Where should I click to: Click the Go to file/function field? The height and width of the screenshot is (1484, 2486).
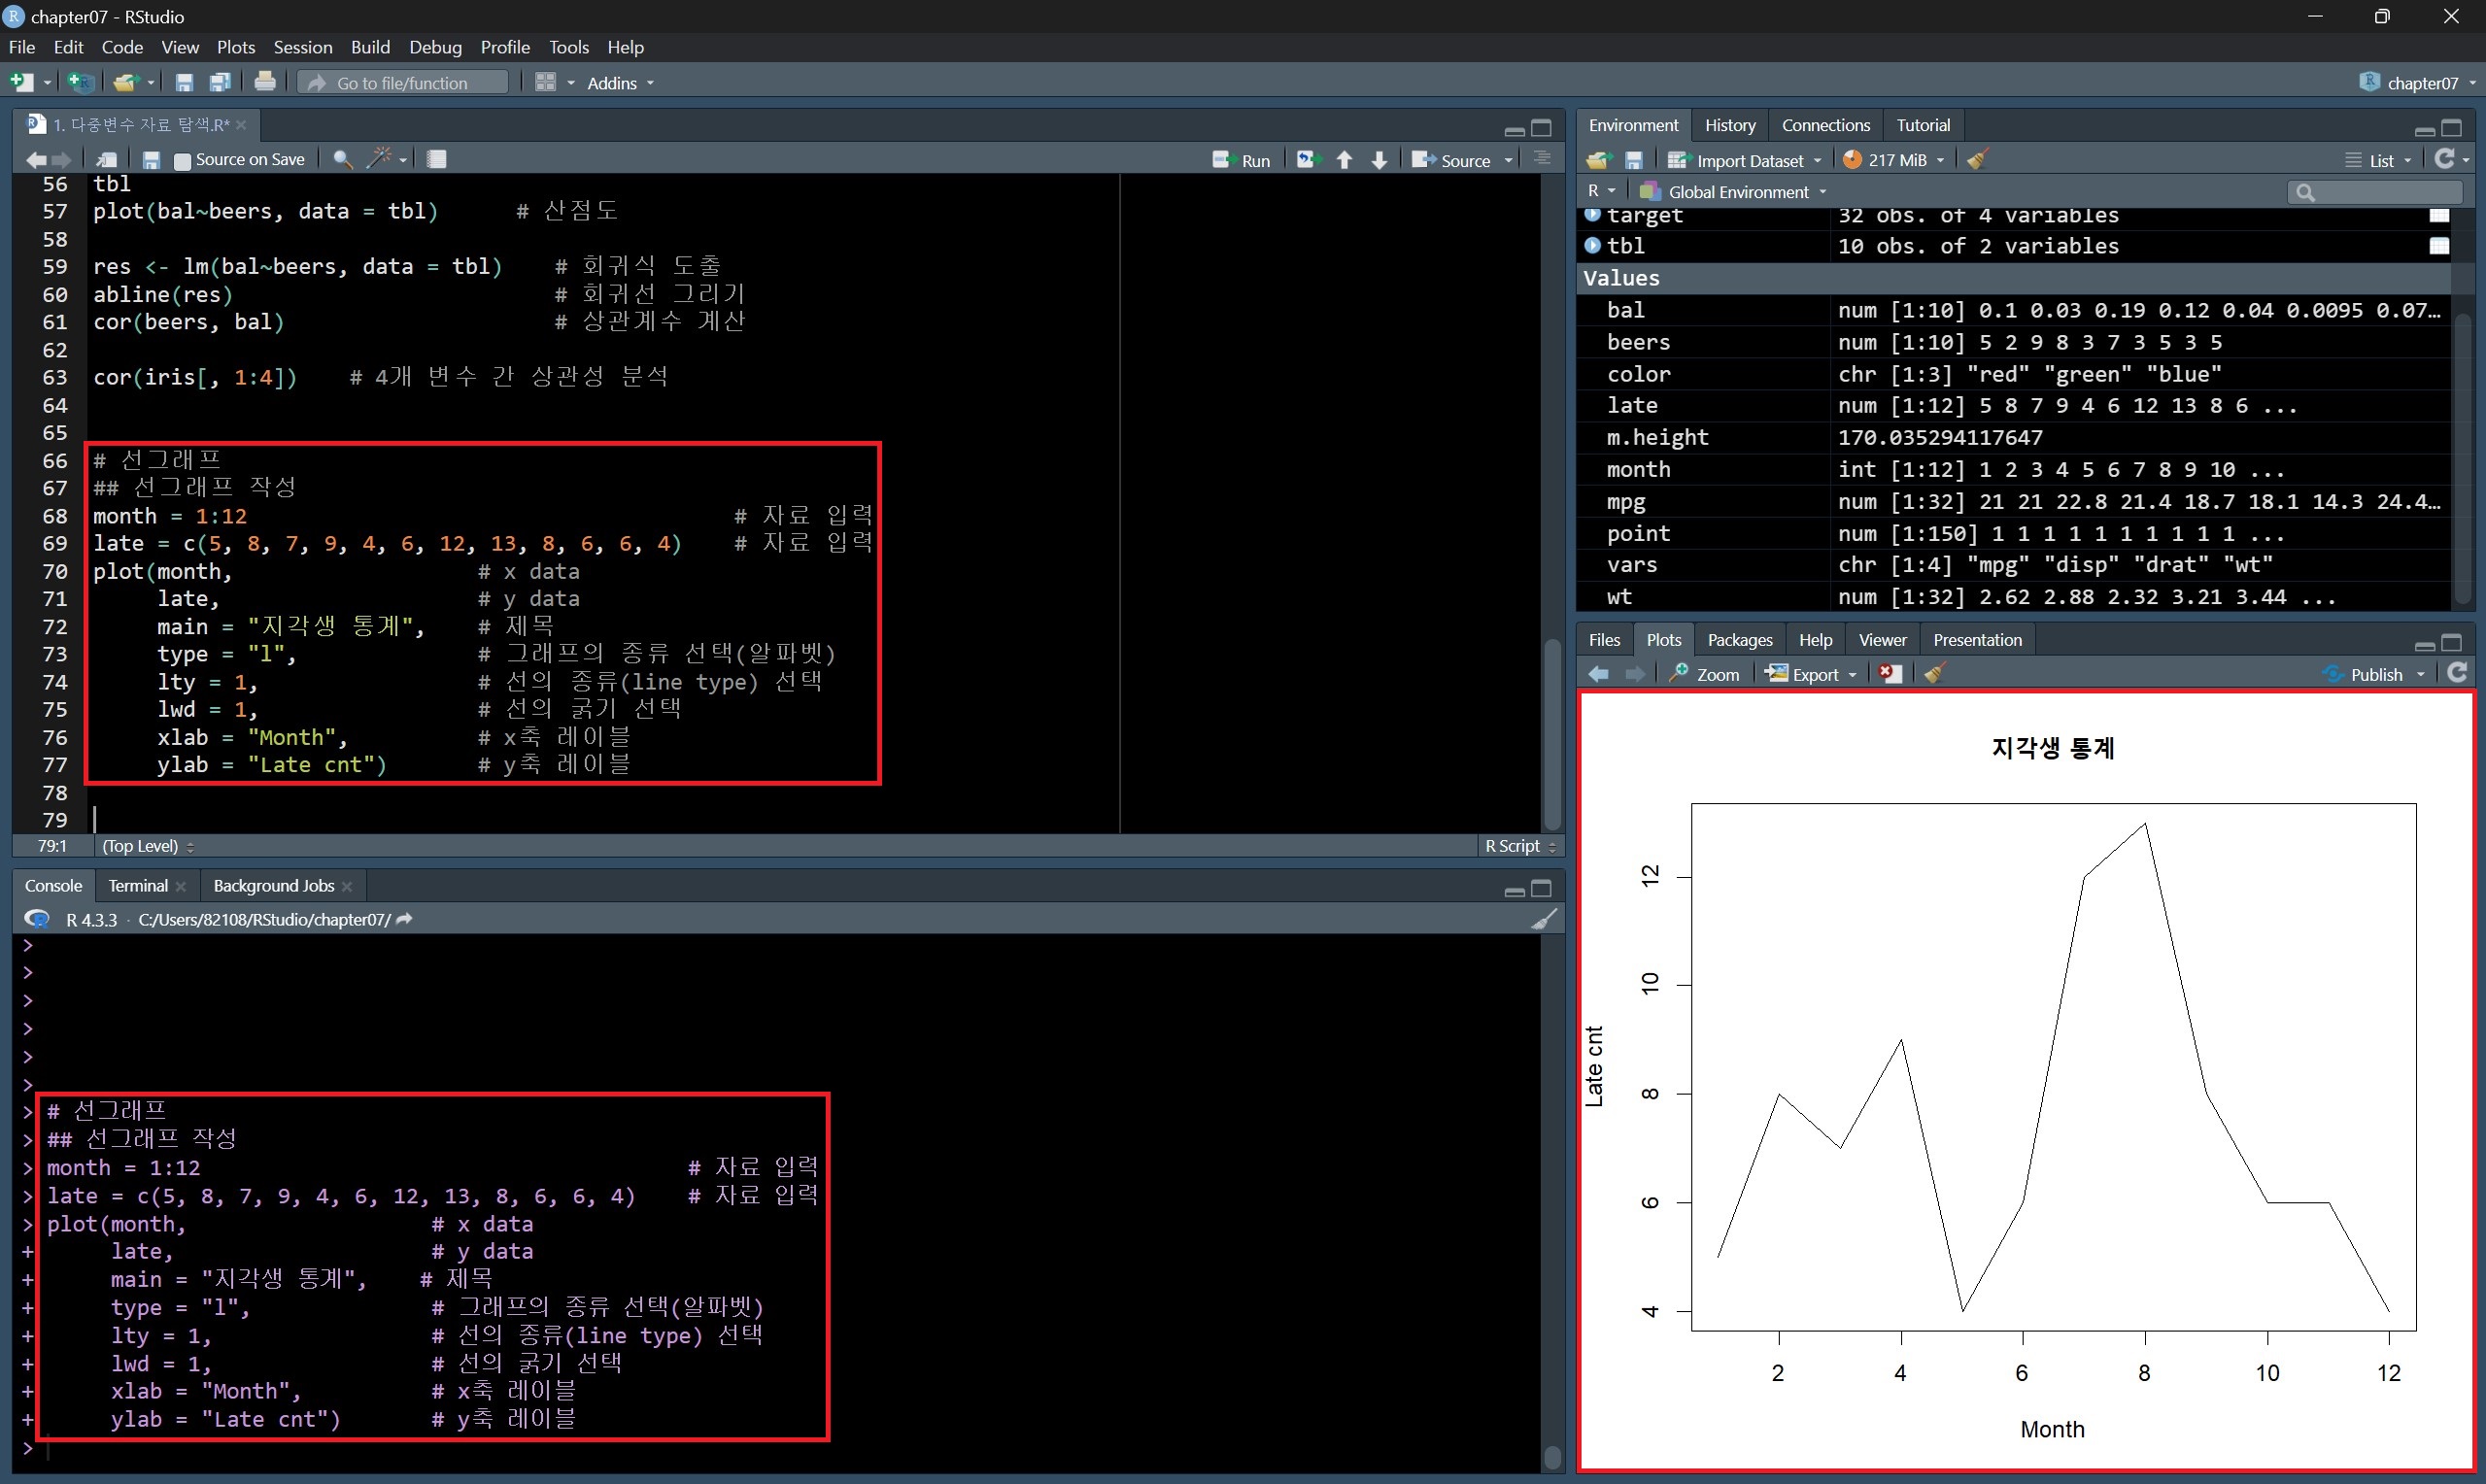tap(404, 83)
